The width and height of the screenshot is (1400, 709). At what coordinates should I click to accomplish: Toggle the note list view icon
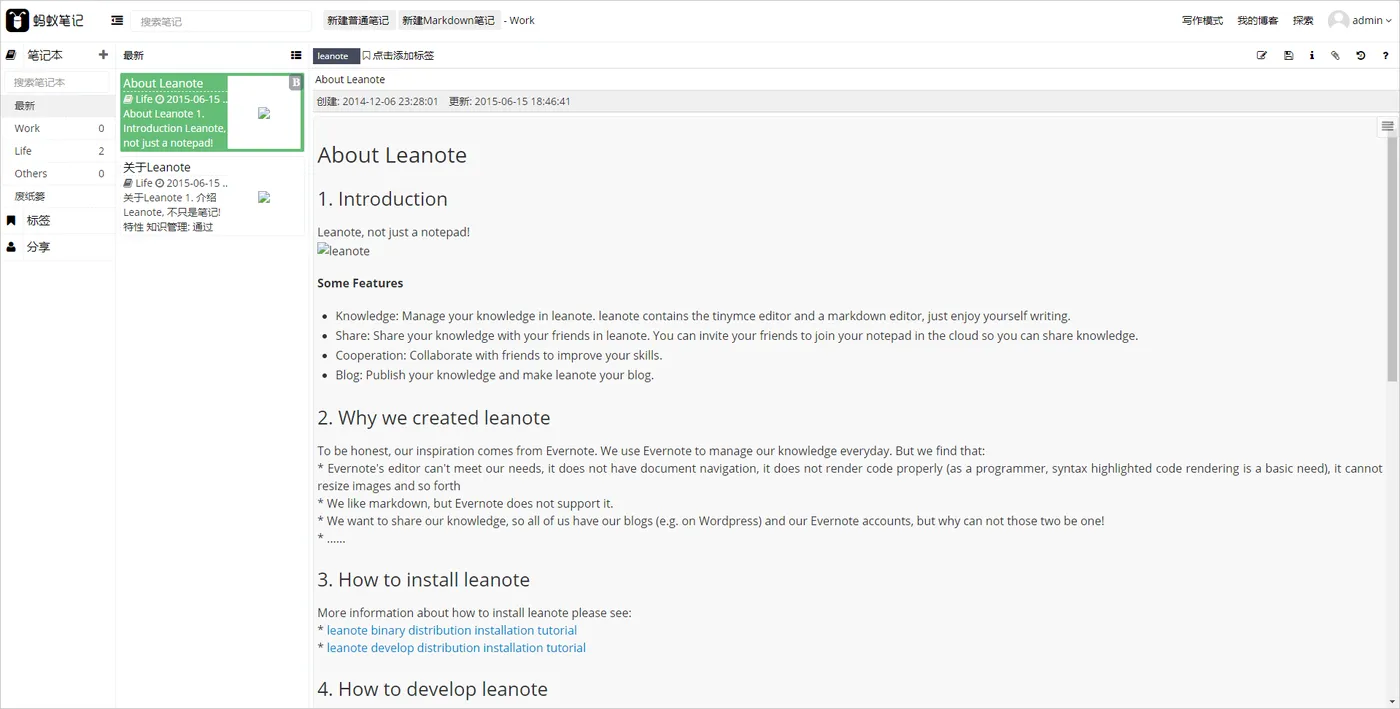pos(296,56)
